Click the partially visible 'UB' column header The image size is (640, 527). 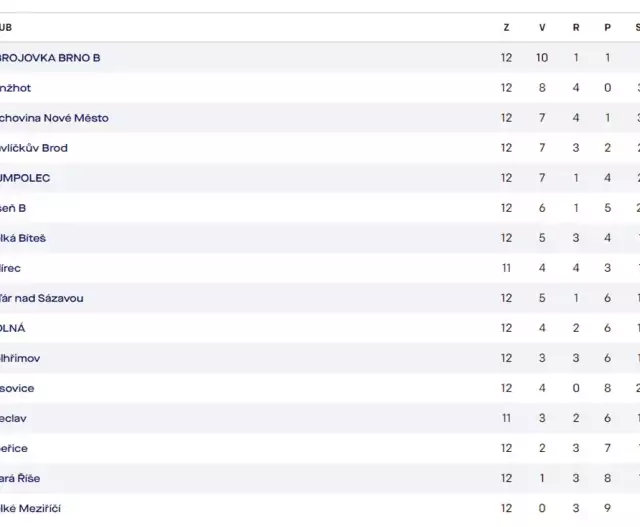click(6, 27)
